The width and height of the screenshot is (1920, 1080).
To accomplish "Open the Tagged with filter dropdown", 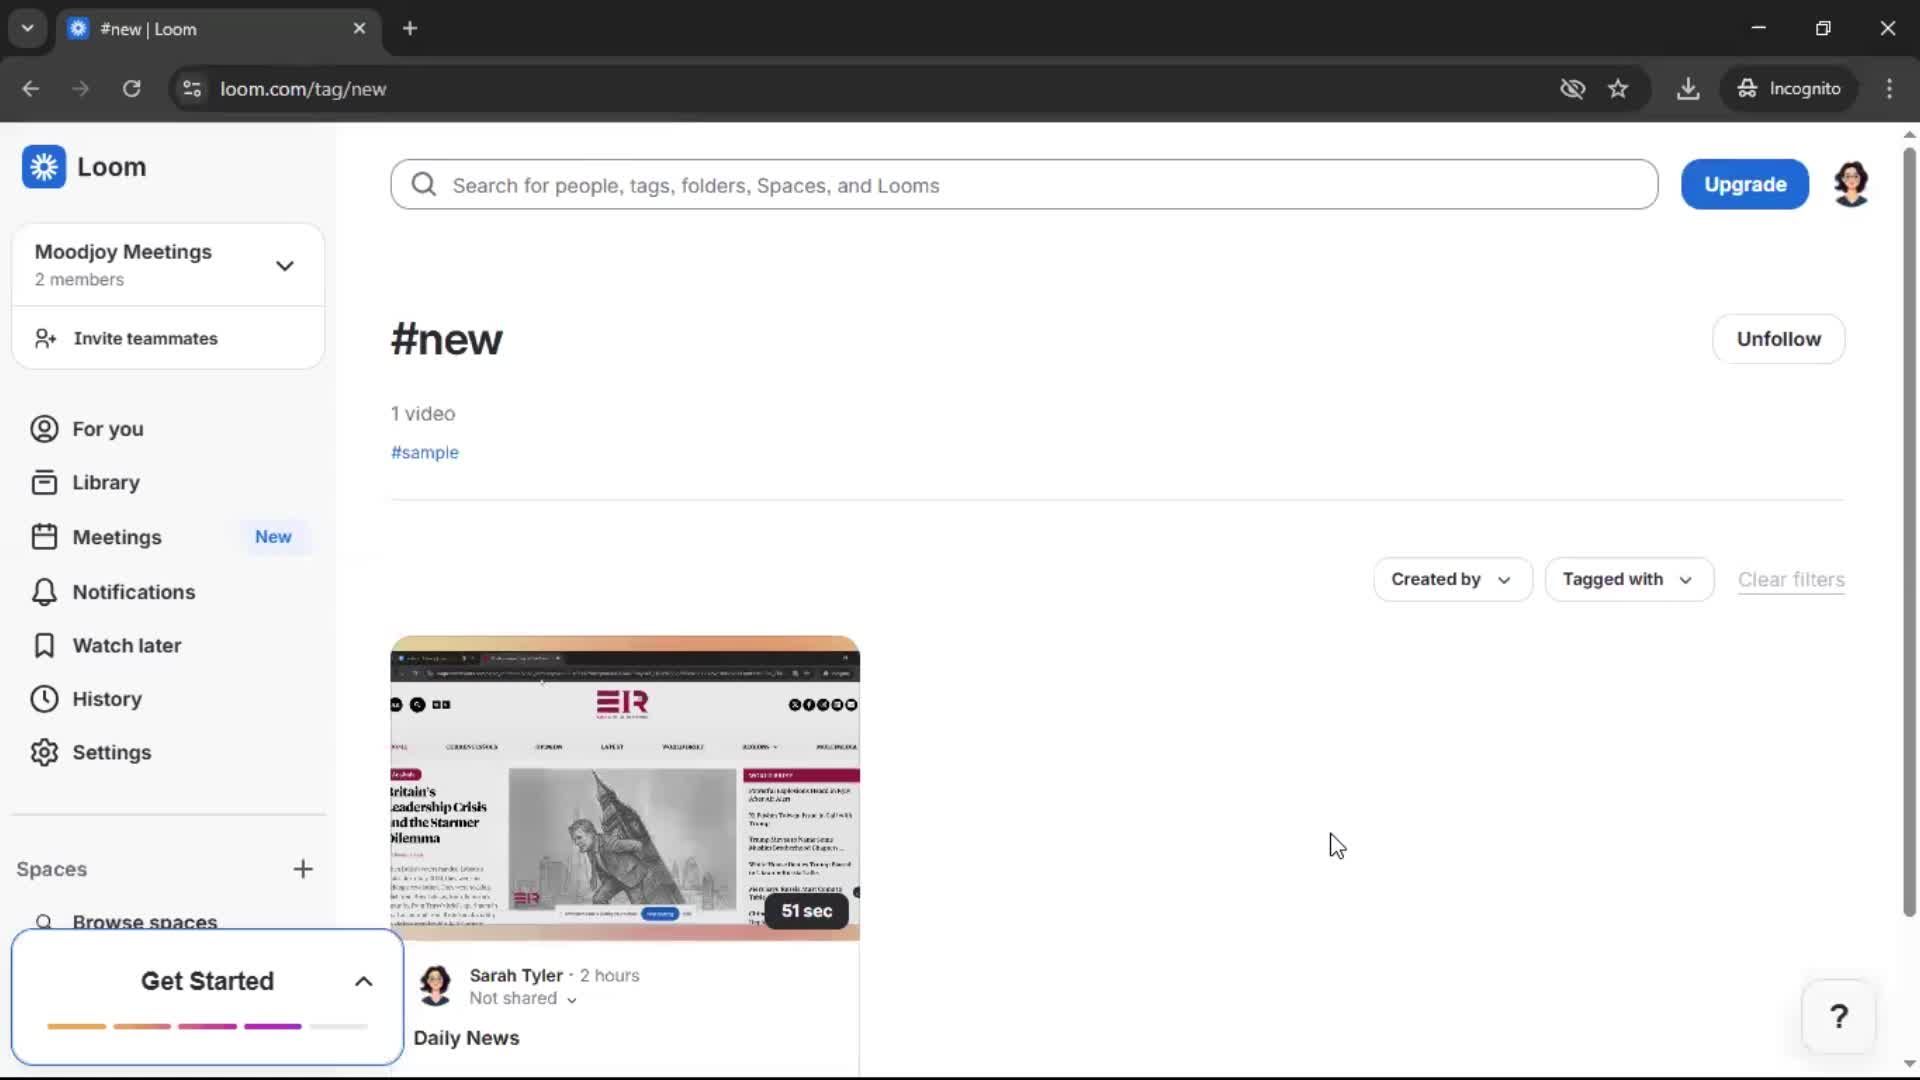I will click(1628, 580).
